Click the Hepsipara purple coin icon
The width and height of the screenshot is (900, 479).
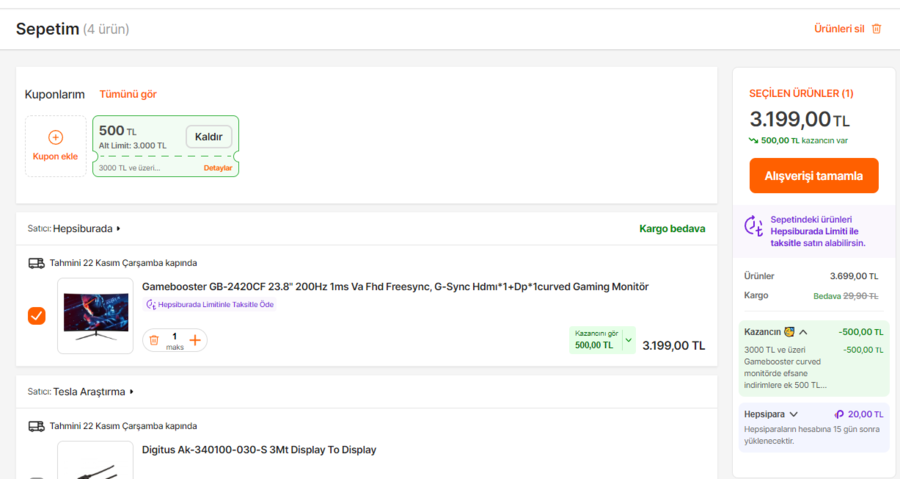point(838,414)
